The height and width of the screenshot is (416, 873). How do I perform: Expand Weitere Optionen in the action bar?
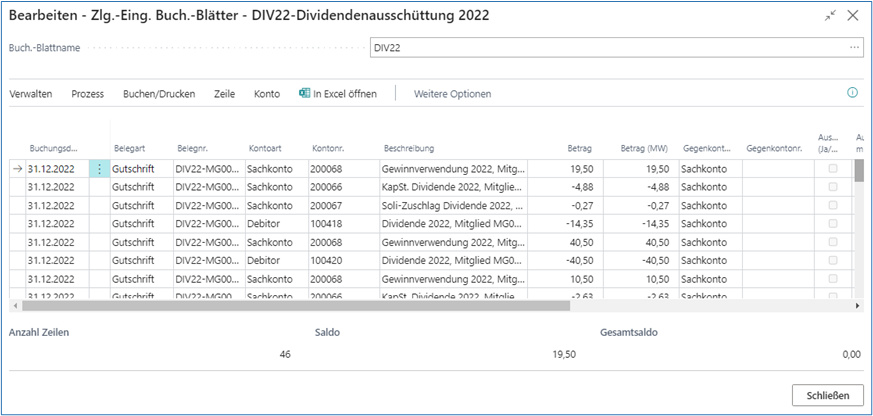[452, 94]
